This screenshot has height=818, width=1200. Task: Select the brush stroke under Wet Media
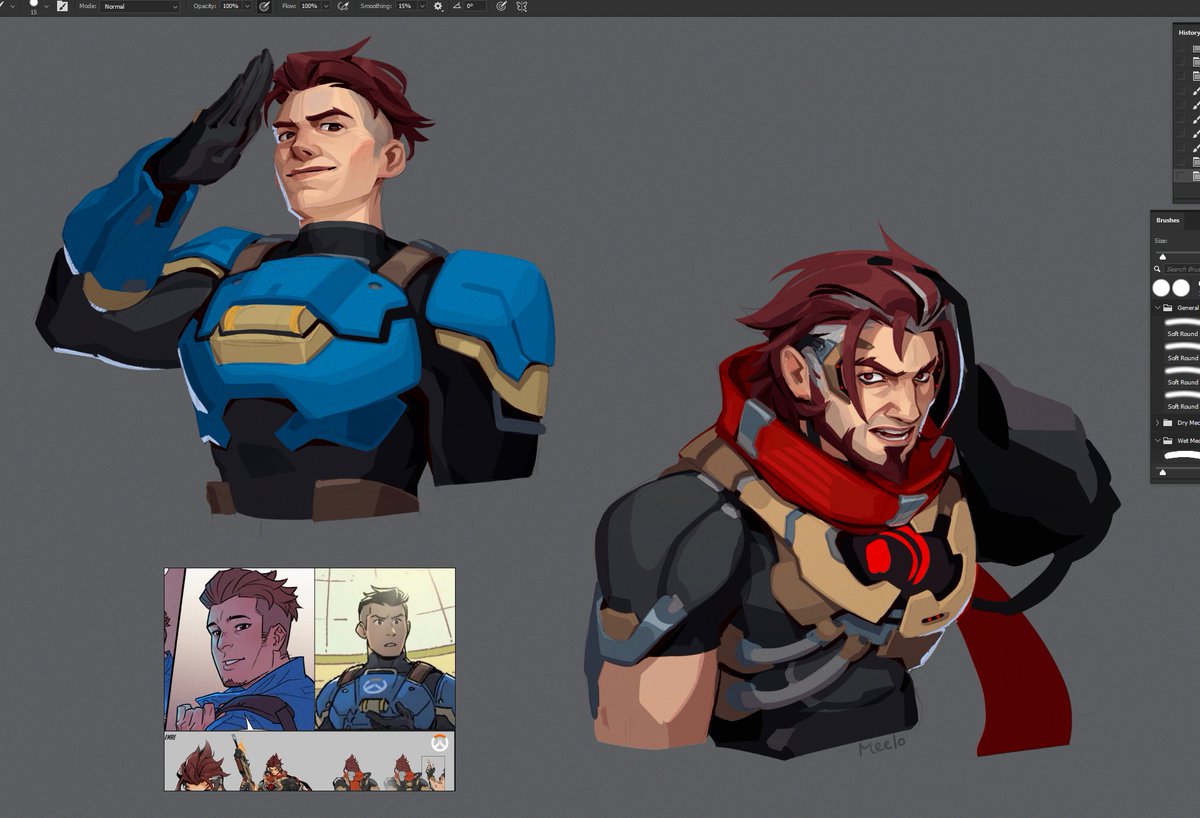(1182, 455)
